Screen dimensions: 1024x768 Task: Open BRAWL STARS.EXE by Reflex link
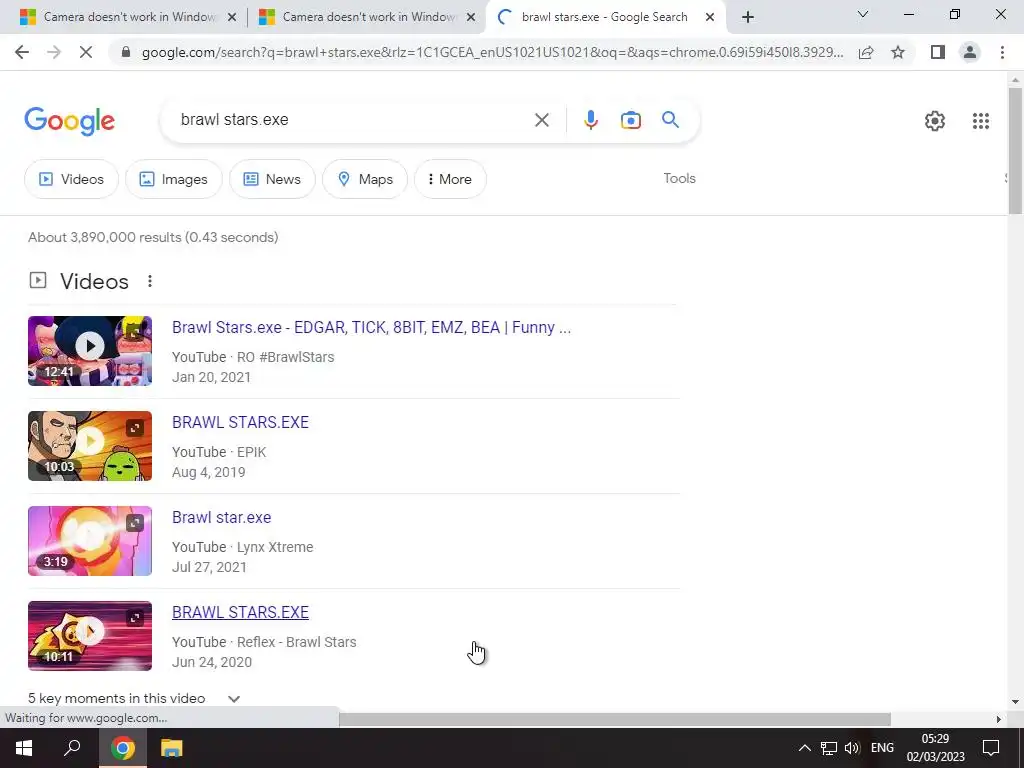click(240, 612)
